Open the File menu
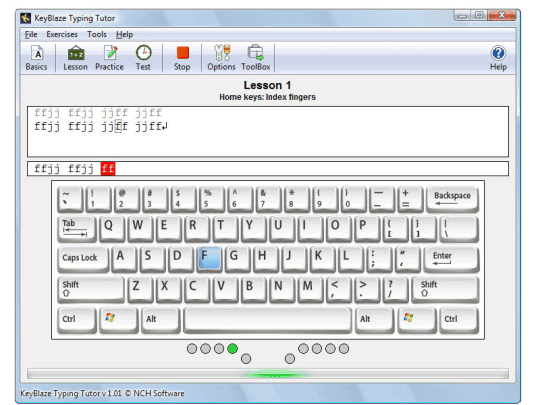Viewport: 540px width, 405px height. [31, 34]
